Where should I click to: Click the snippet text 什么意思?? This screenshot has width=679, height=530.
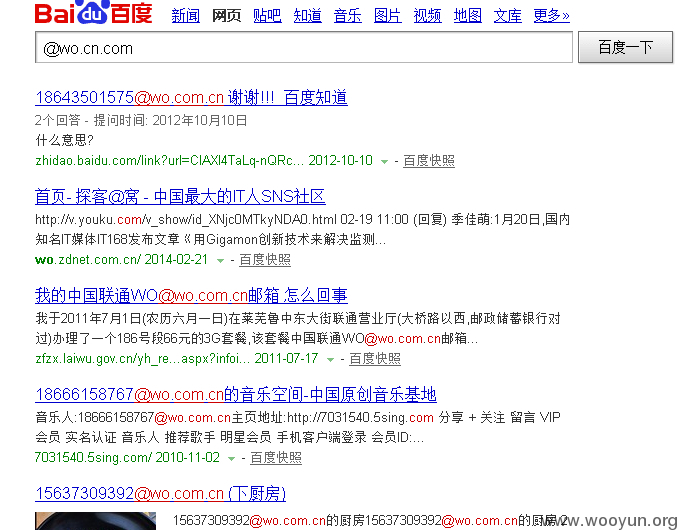[x=64, y=140]
